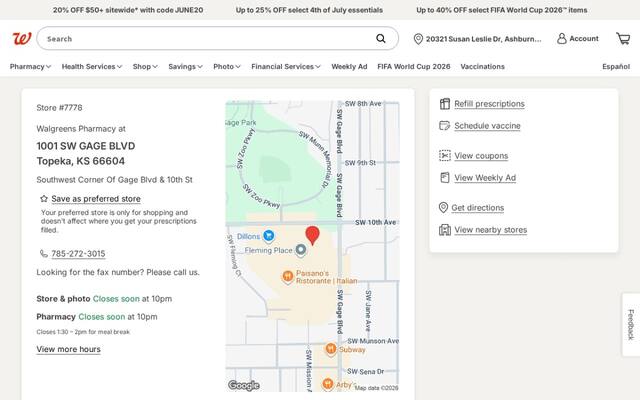Click the Fleming Place map marker

point(301,249)
